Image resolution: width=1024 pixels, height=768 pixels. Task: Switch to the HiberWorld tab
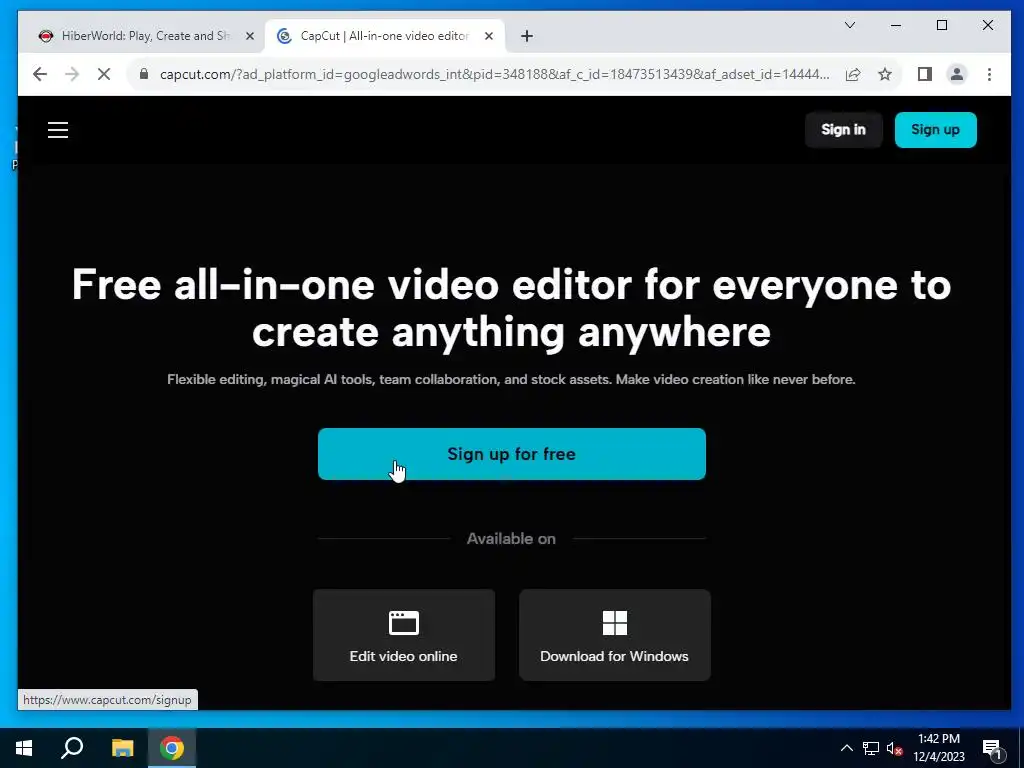point(146,36)
